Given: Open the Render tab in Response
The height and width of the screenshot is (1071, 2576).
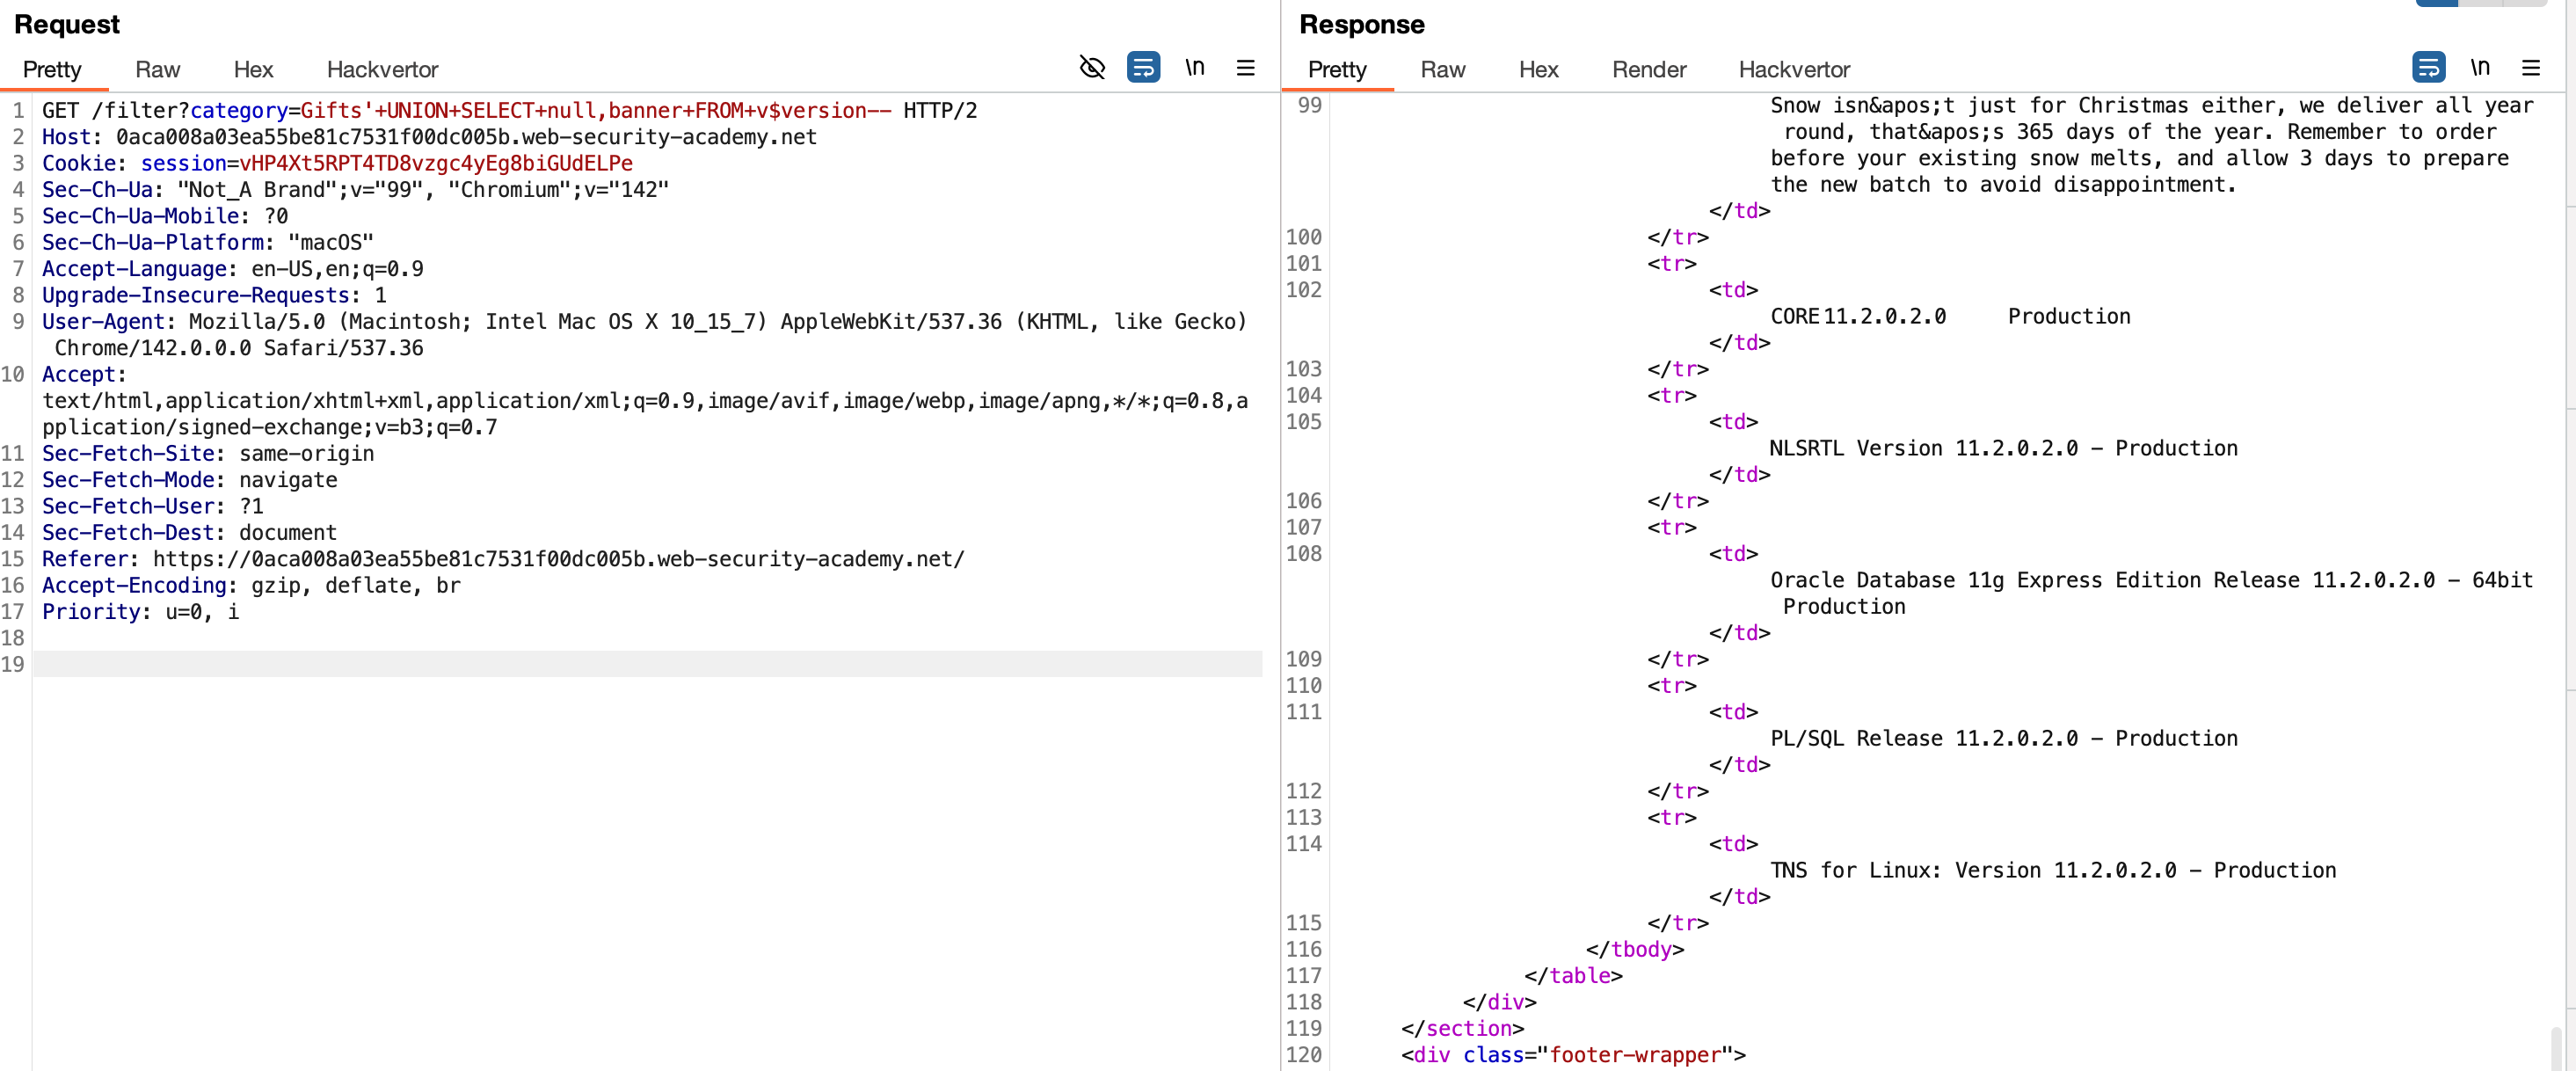Looking at the screenshot, I should pos(1649,70).
